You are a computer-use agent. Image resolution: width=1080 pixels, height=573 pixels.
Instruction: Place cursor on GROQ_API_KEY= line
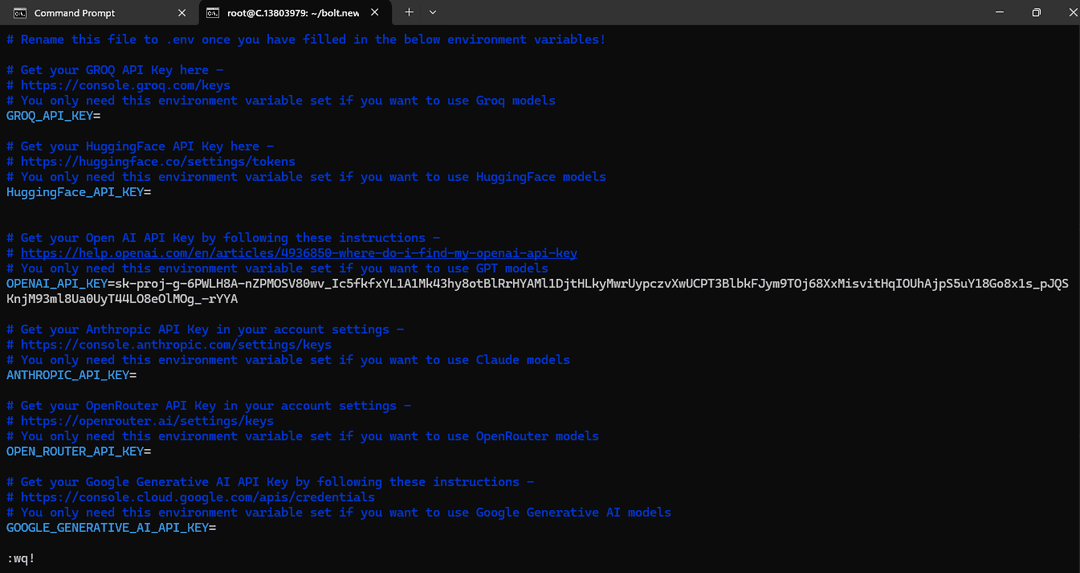[x=53, y=116]
